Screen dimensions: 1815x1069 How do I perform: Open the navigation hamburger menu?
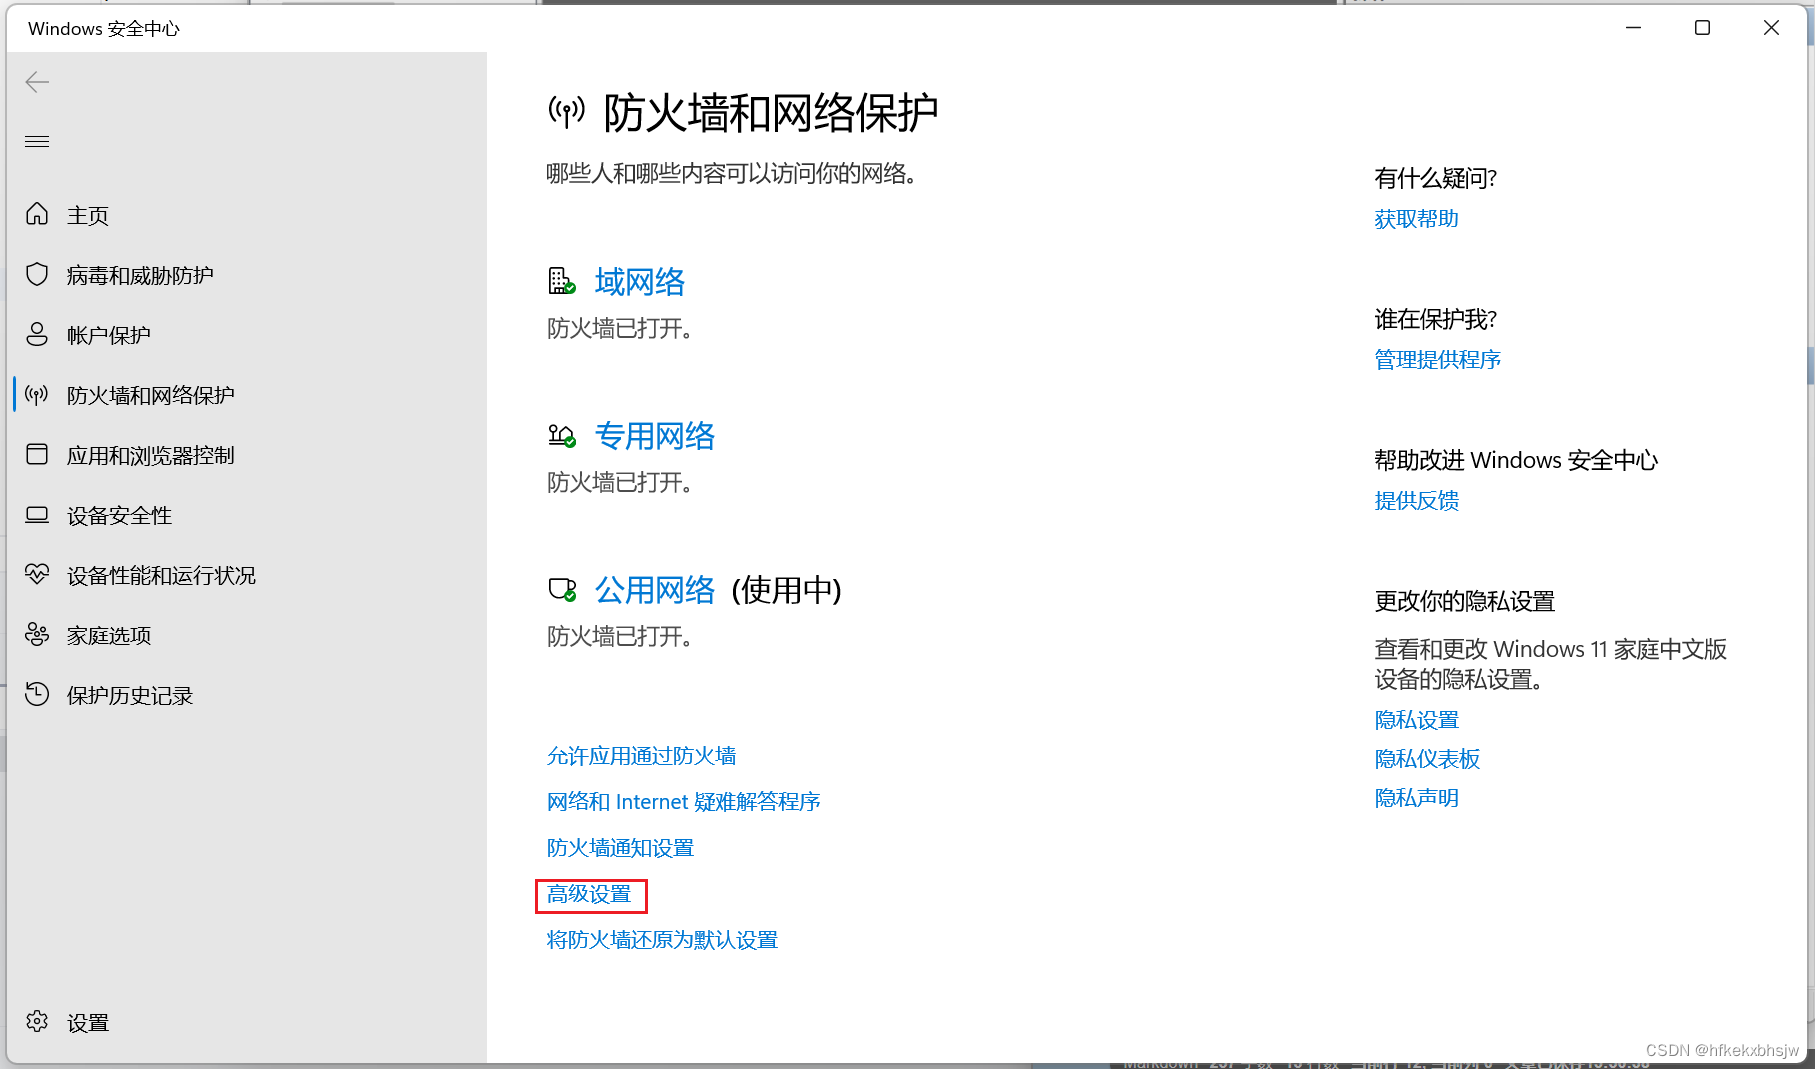pos(37,141)
